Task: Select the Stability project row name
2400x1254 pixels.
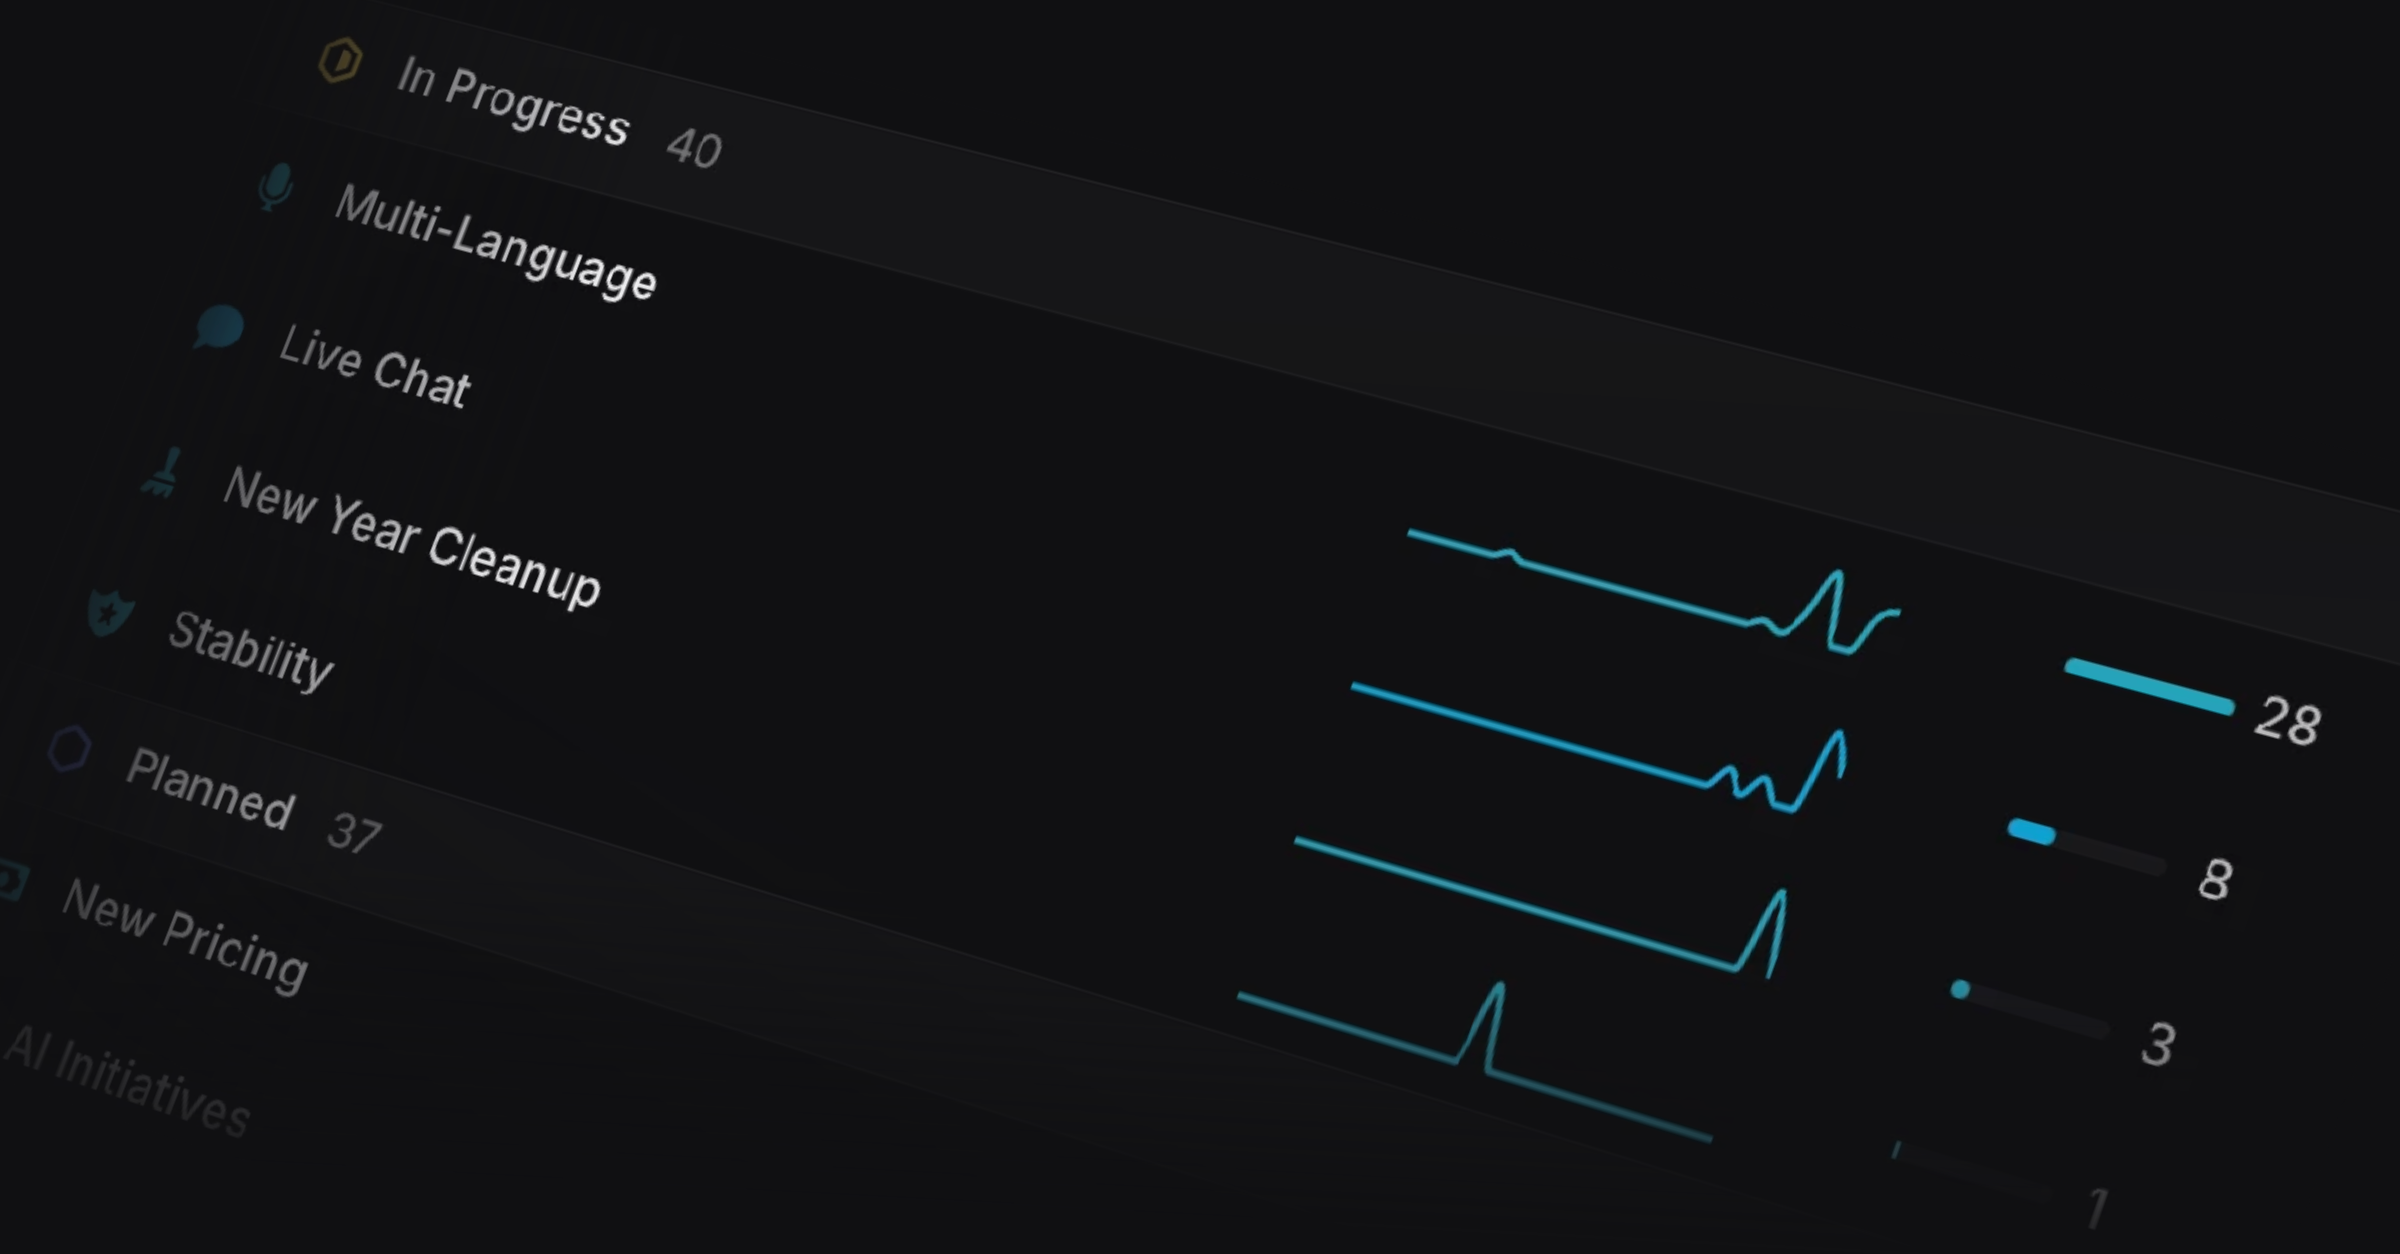Action: pos(250,649)
